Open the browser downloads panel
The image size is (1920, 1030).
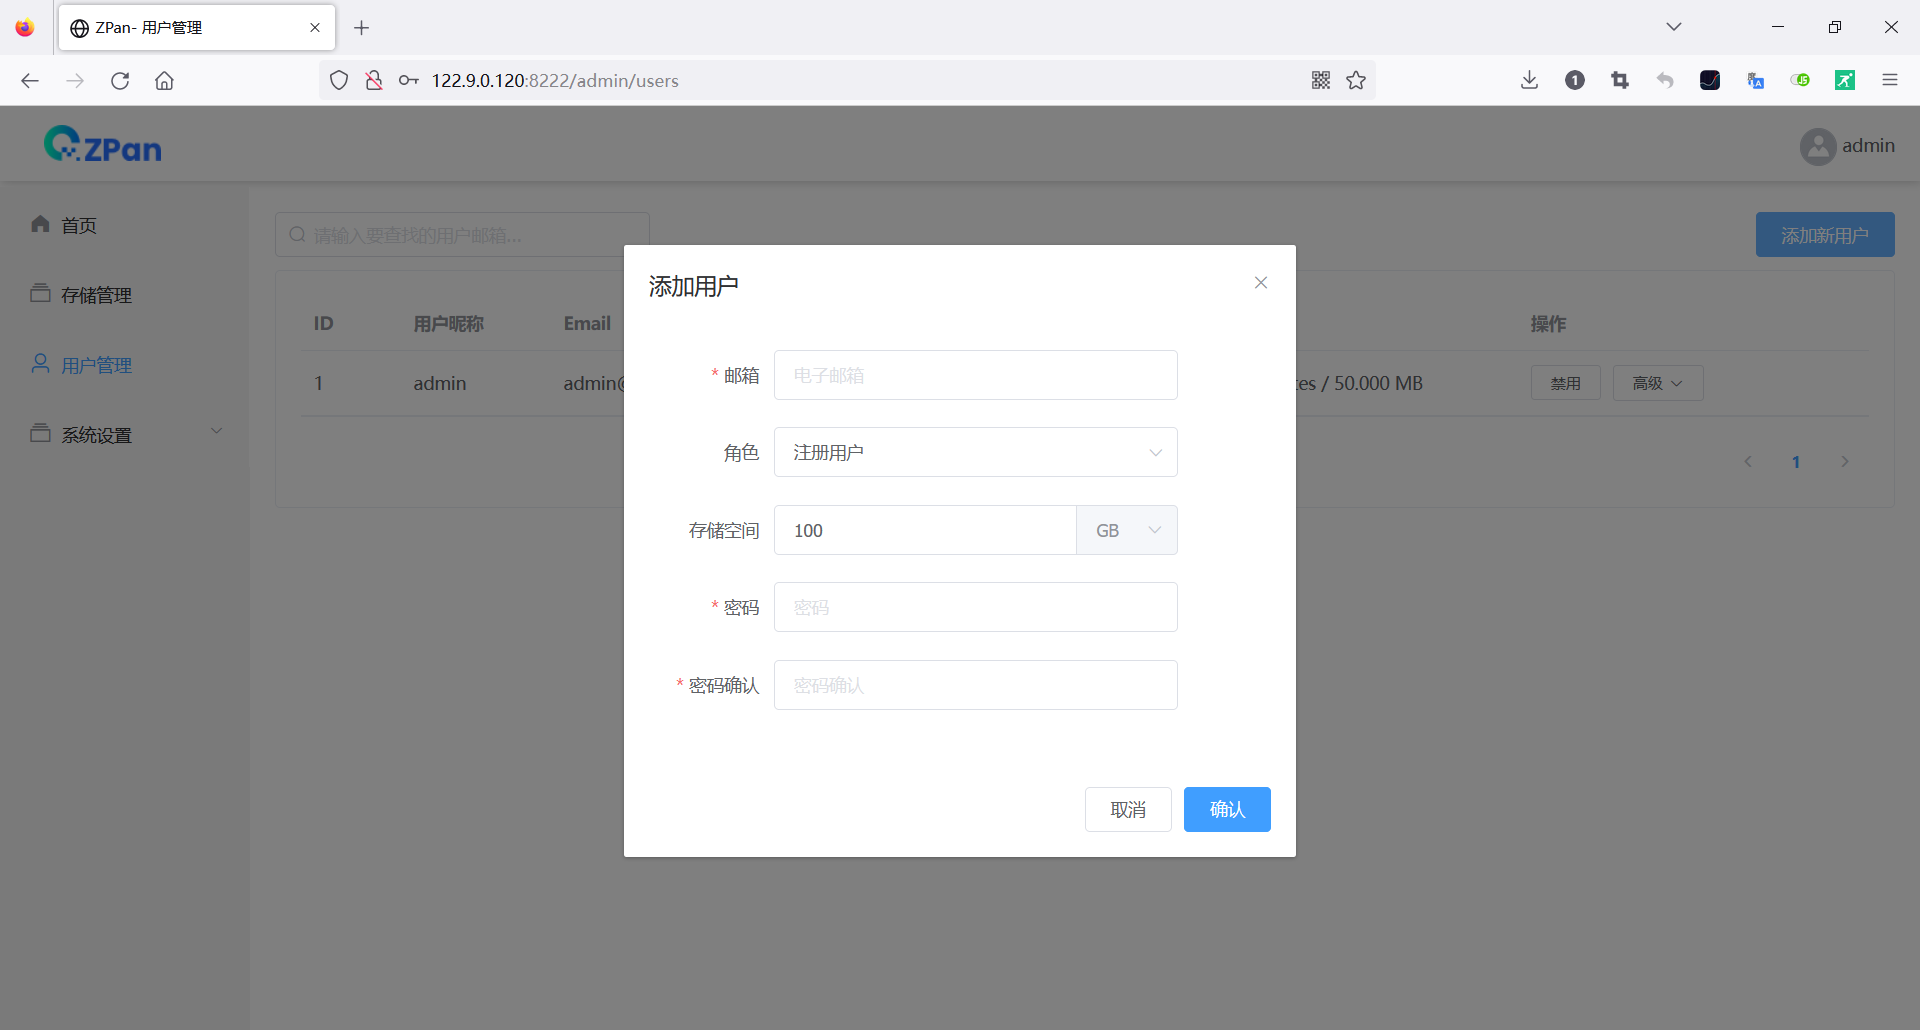coord(1529,80)
